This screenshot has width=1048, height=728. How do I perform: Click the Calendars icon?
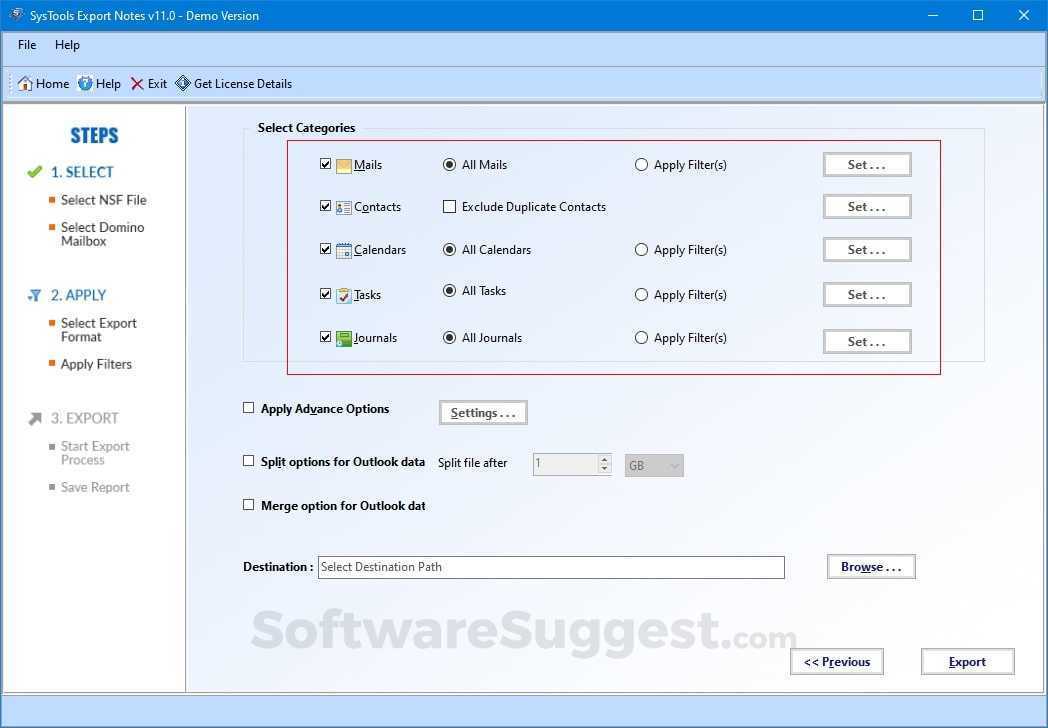343,249
